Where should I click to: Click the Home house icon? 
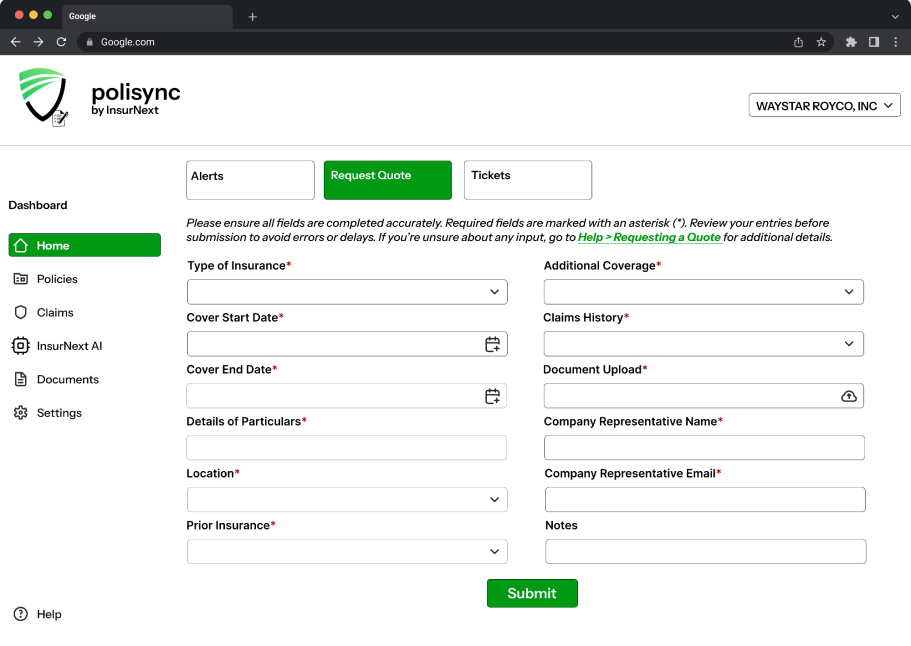pyautogui.click(x=20, y=245)
